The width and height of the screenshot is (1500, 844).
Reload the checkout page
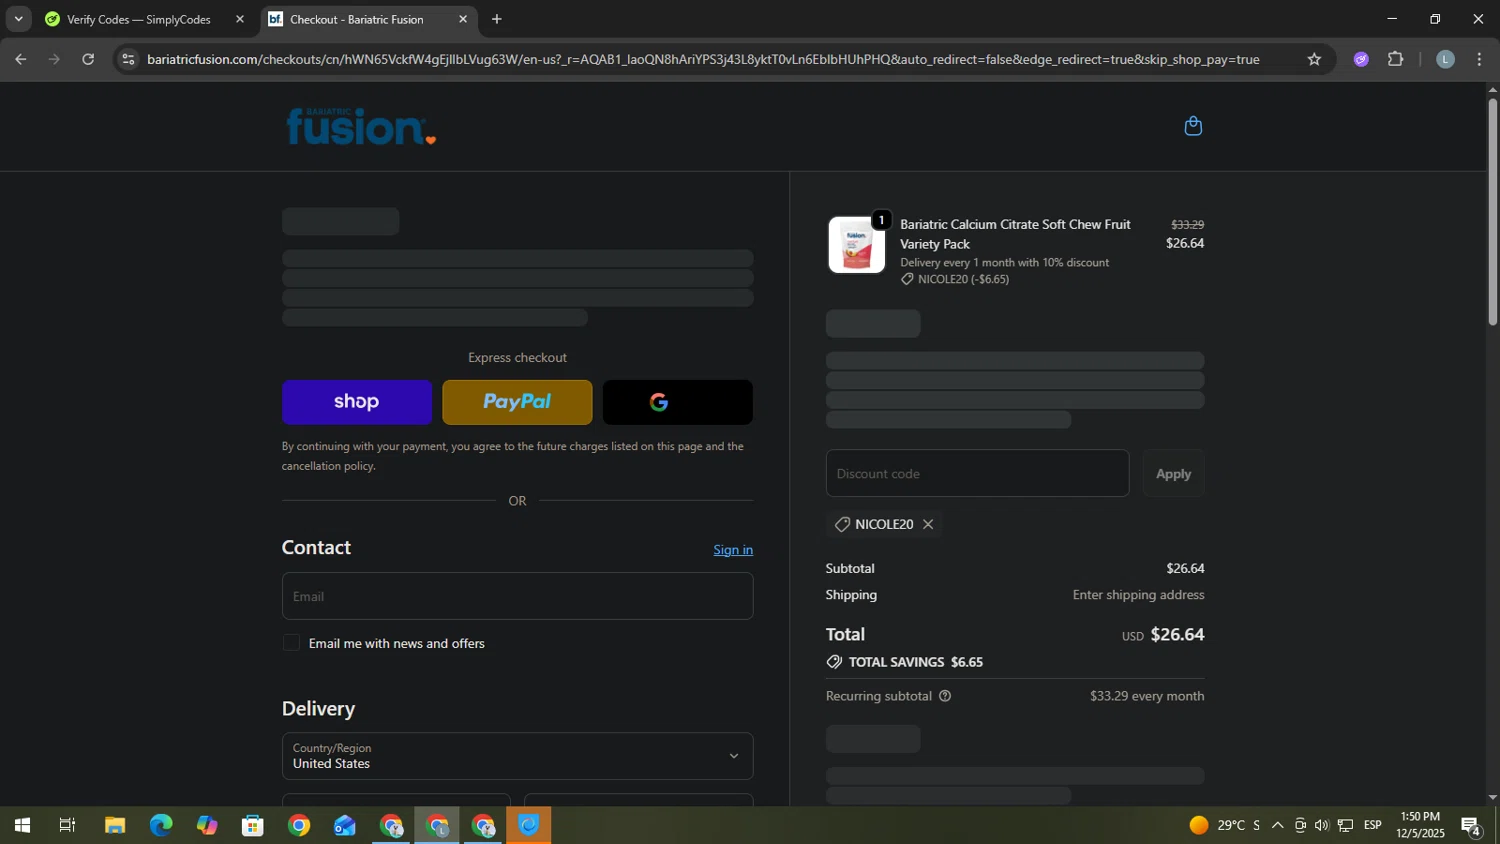click(x=88, y=59)
